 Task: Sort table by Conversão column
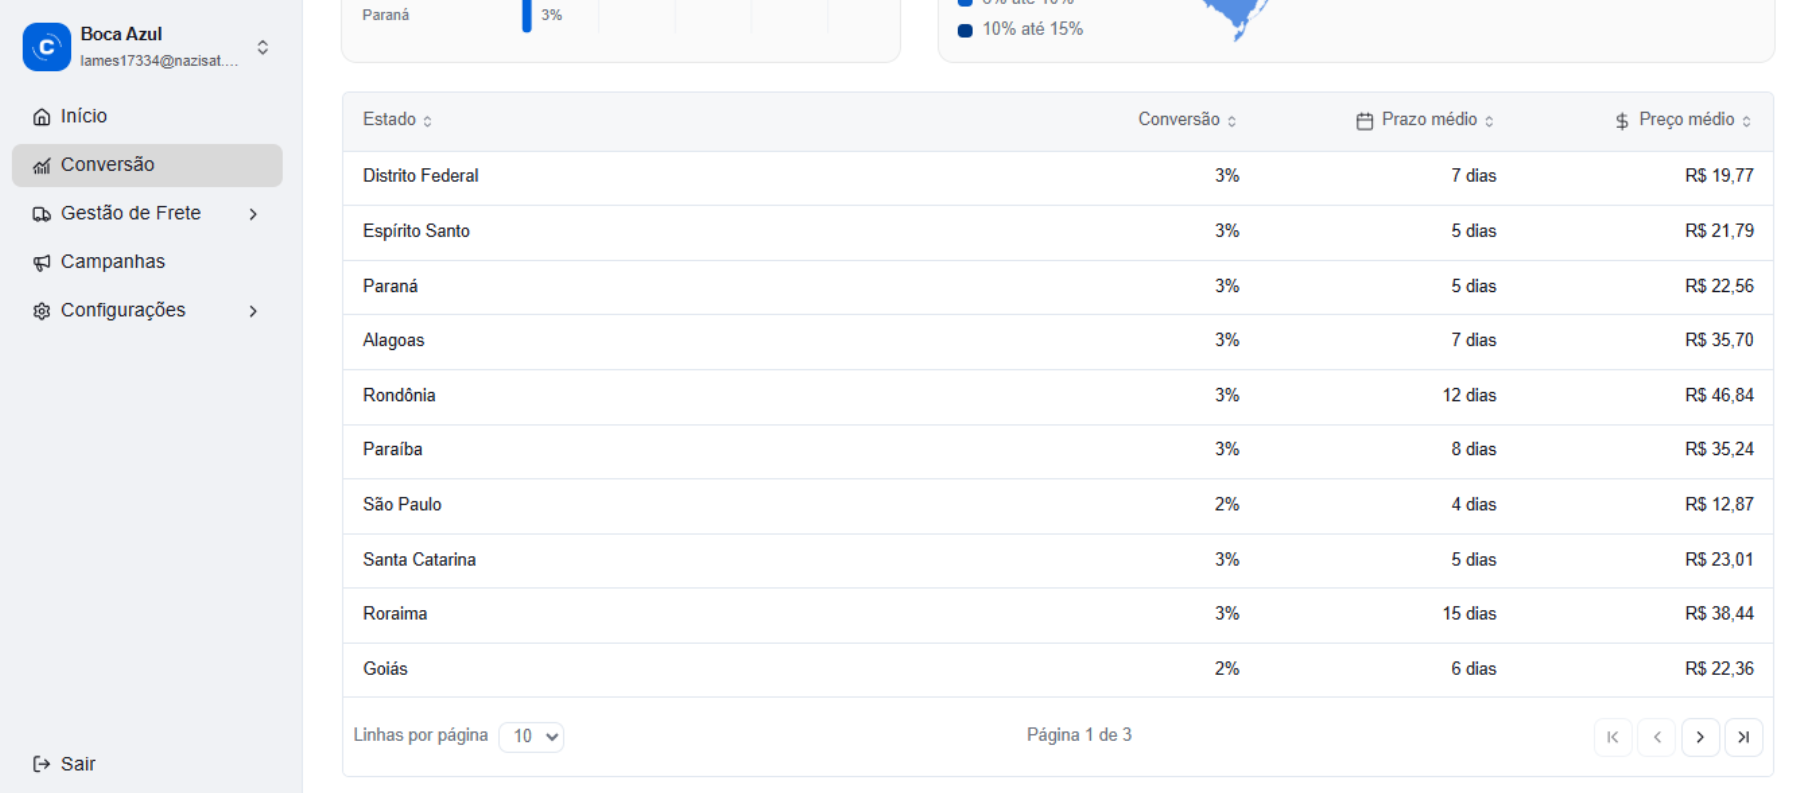pyautogui.click(x=1187, y=120)
